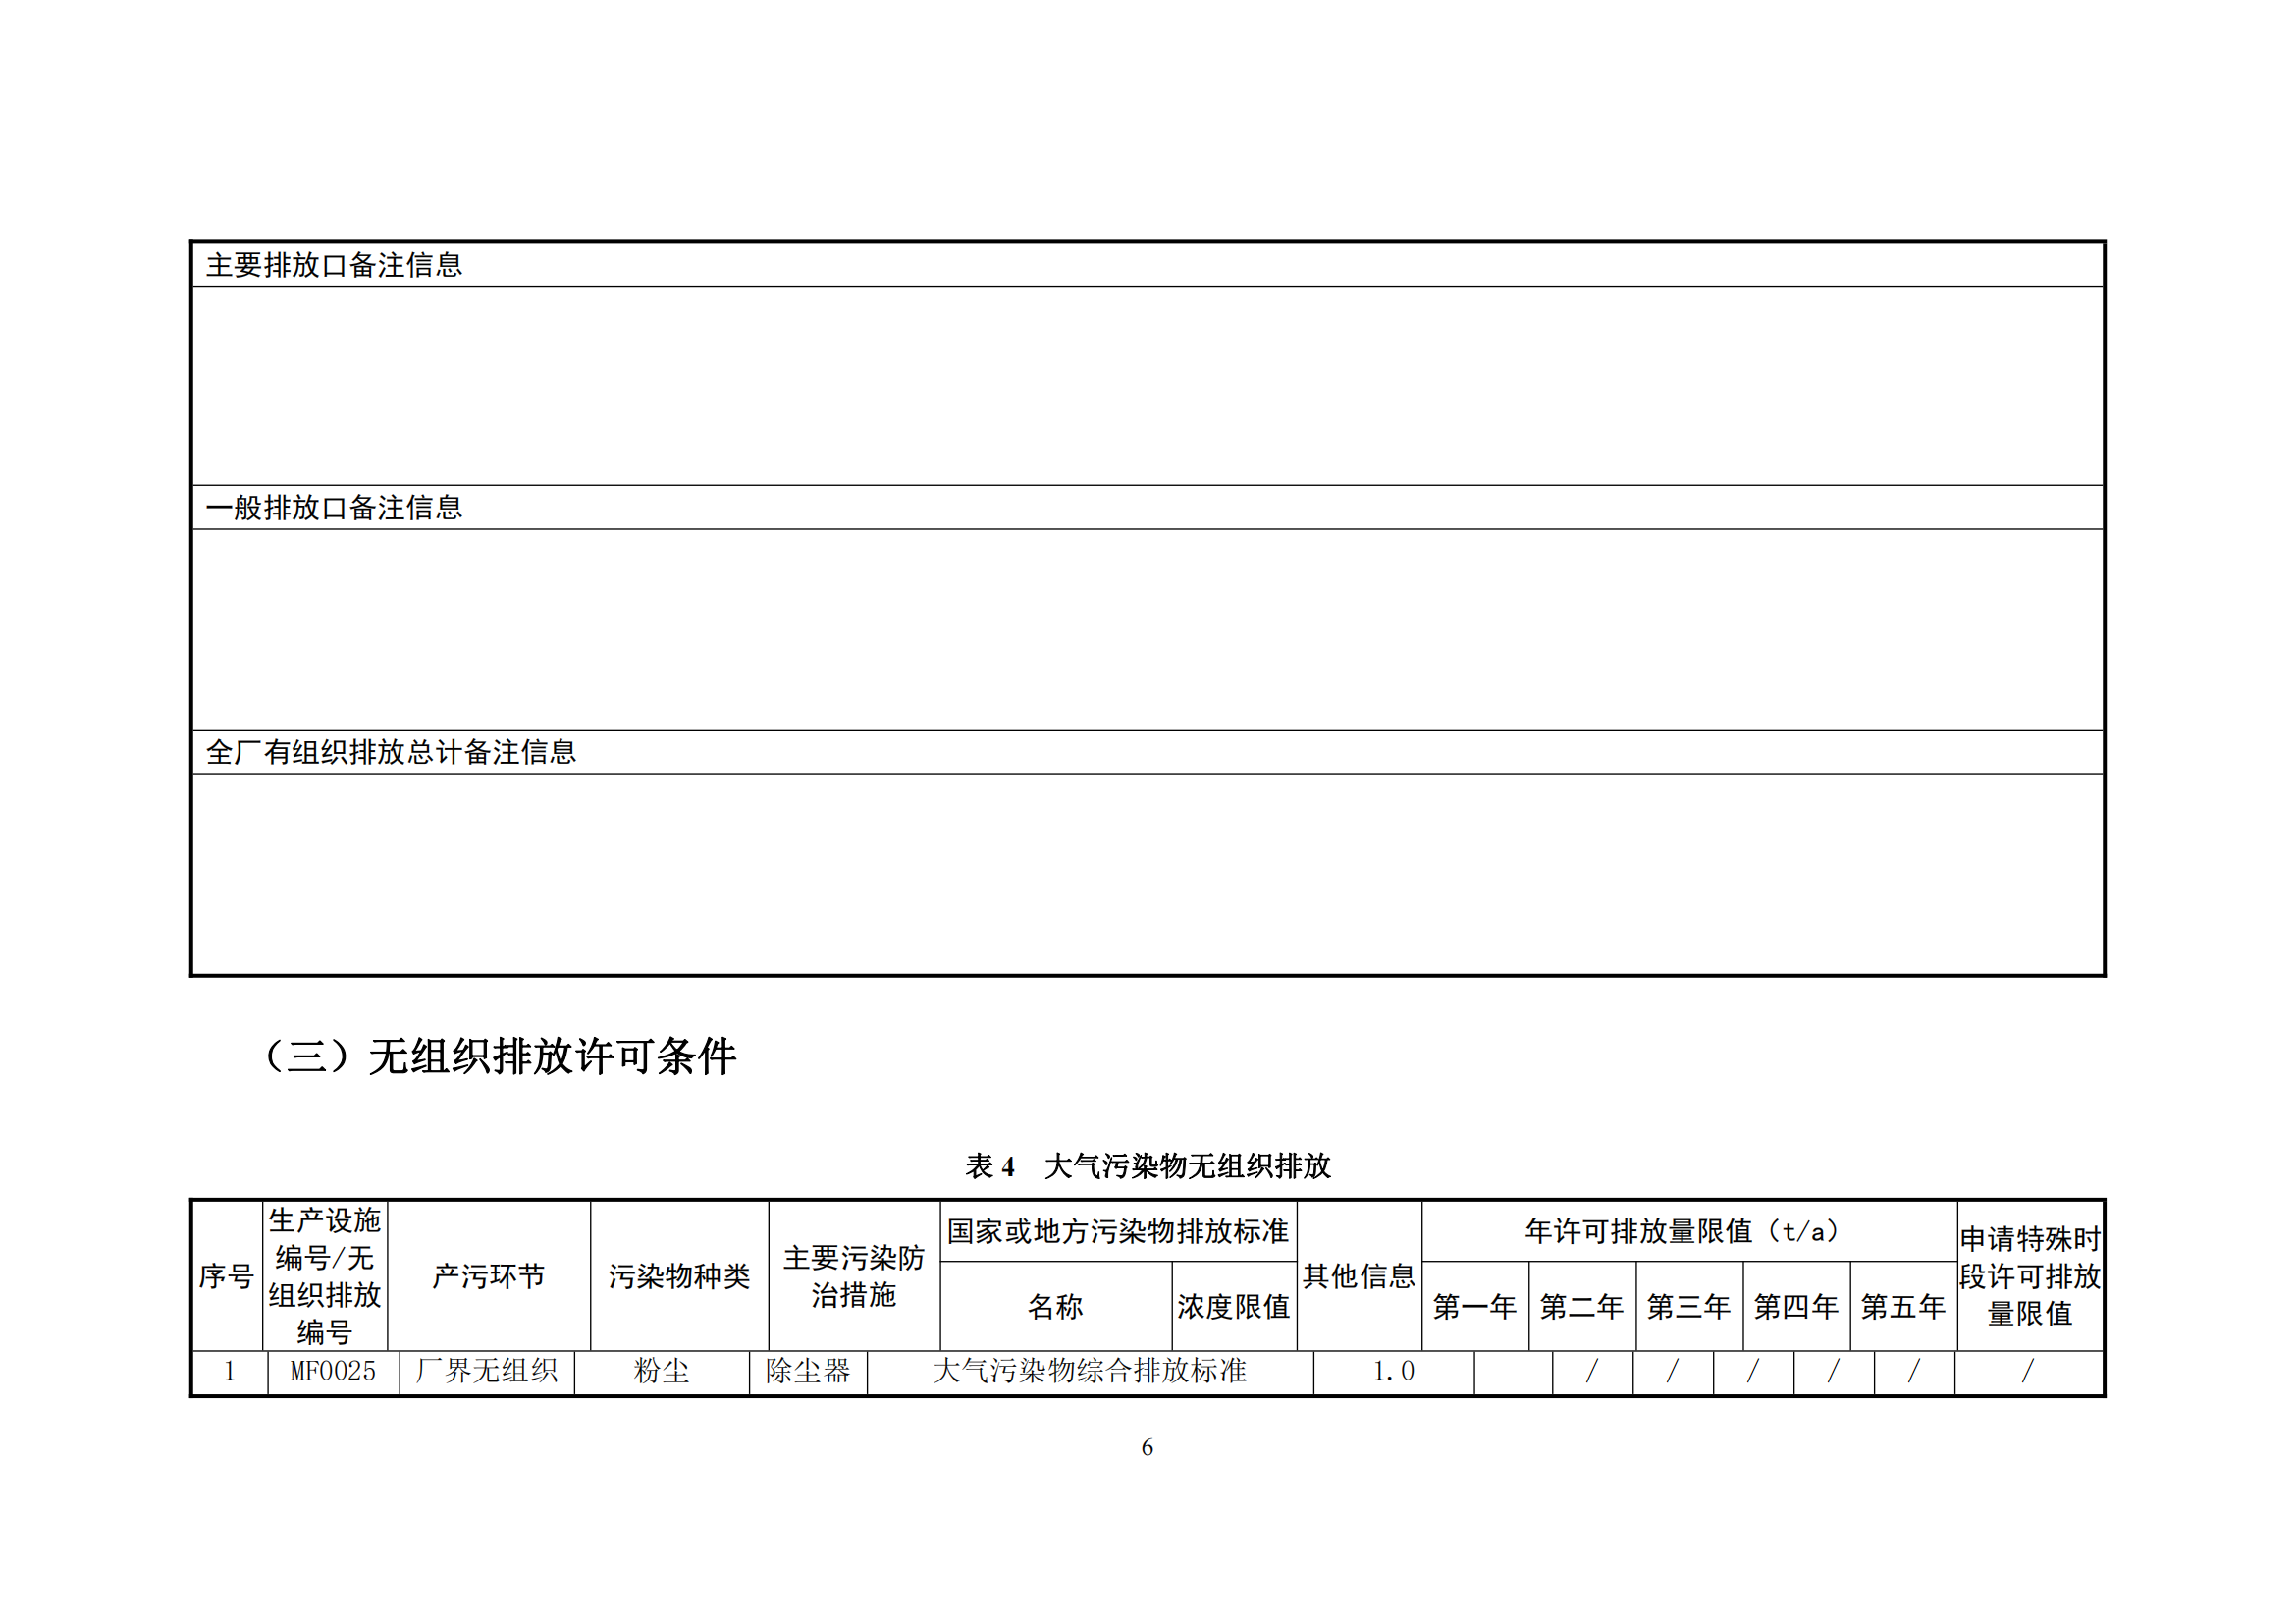Click the 一般排放口备注信息 heading
This screenshot has height=1624, width=2296.
[334, 508]
